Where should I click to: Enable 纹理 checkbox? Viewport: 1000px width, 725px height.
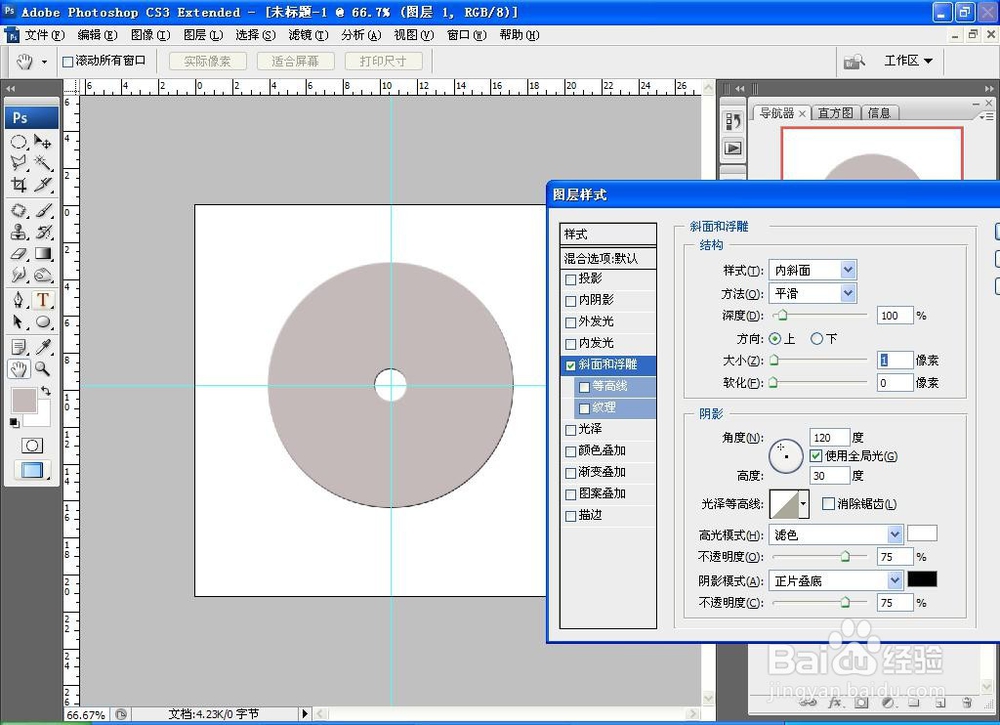tap(584, 409)
